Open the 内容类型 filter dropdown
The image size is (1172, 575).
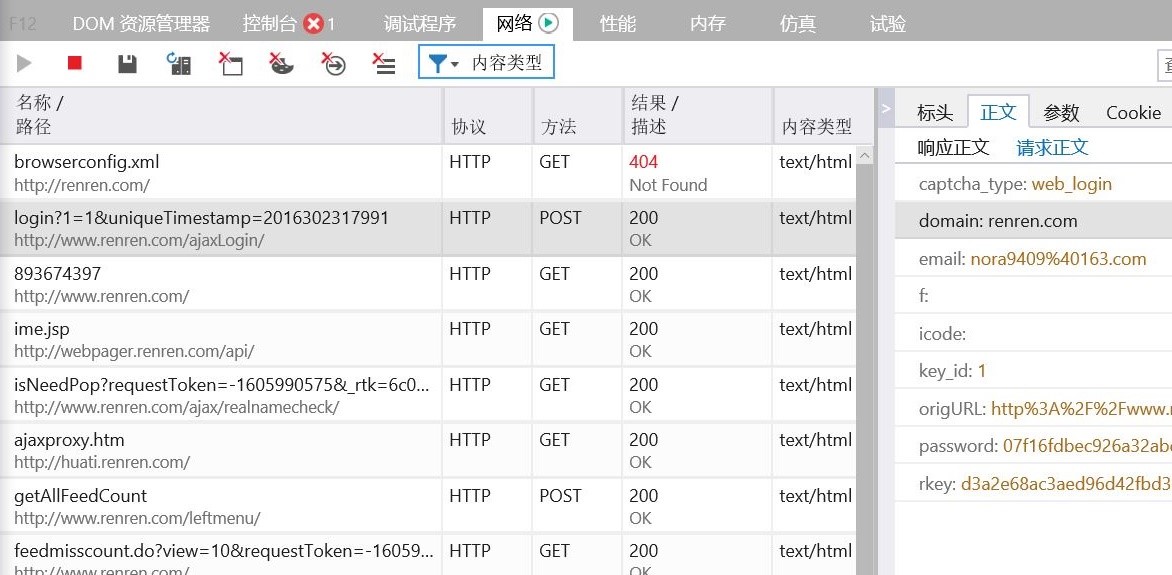tap(486, 63)
